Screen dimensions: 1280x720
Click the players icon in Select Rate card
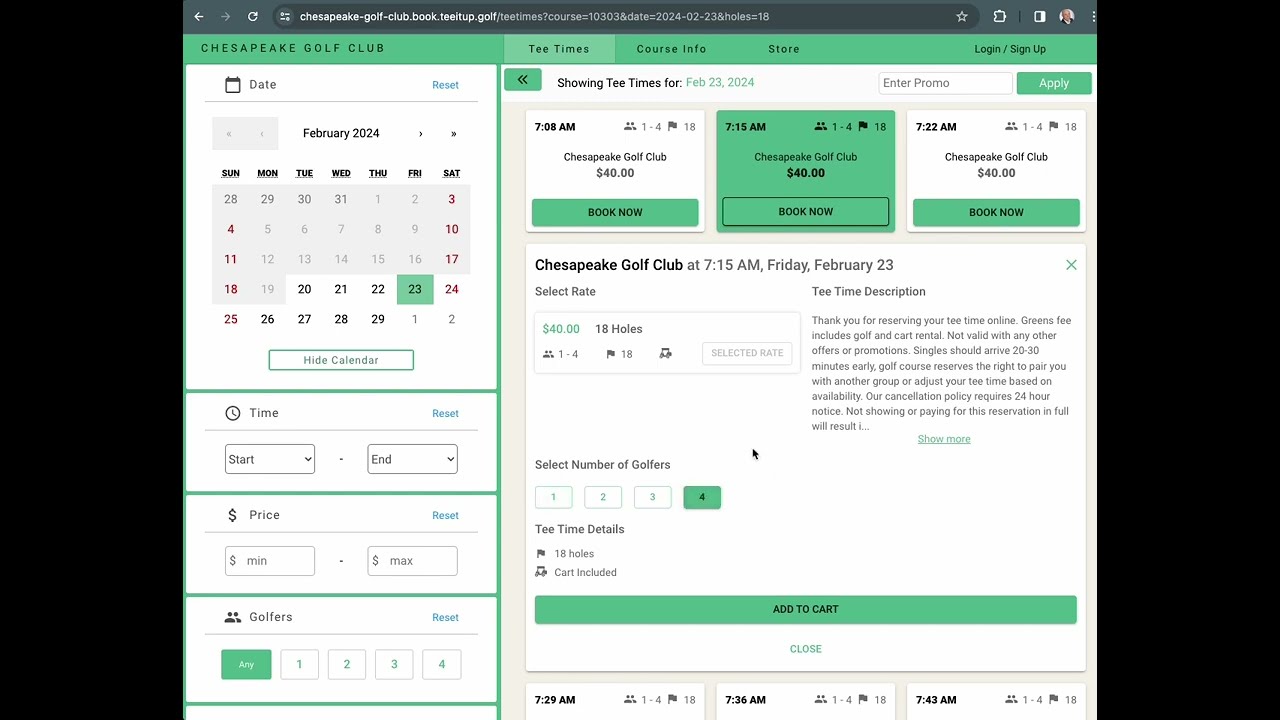click(x=548, y=354)
